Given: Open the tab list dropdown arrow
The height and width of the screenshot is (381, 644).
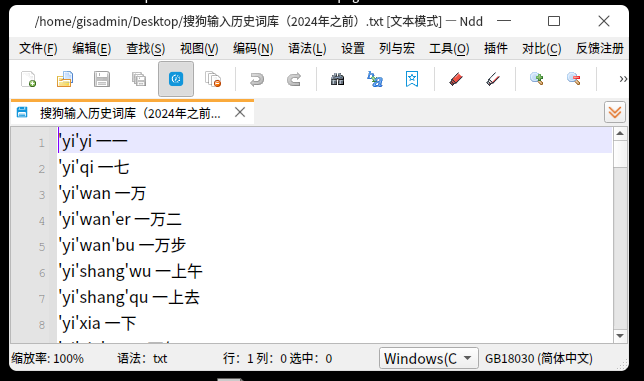Looking at the screenshot, I should point(615,112).
